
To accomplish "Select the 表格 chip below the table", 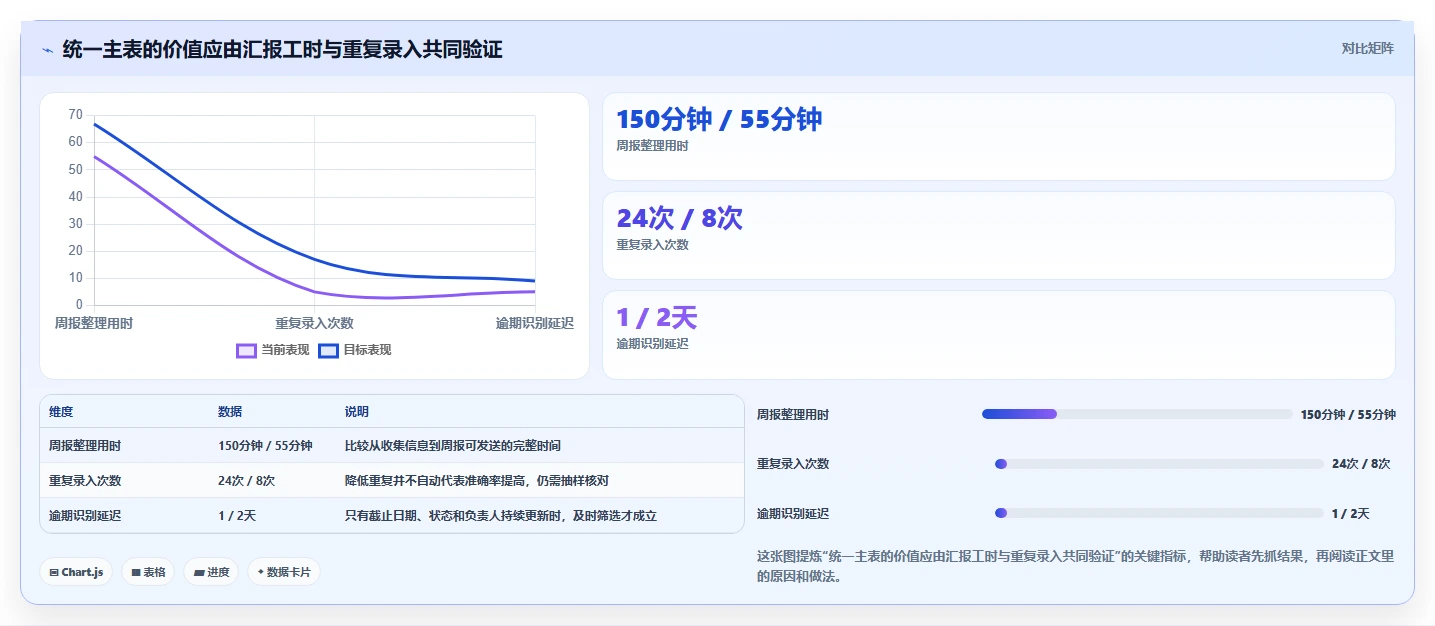I will click(148, 572).
